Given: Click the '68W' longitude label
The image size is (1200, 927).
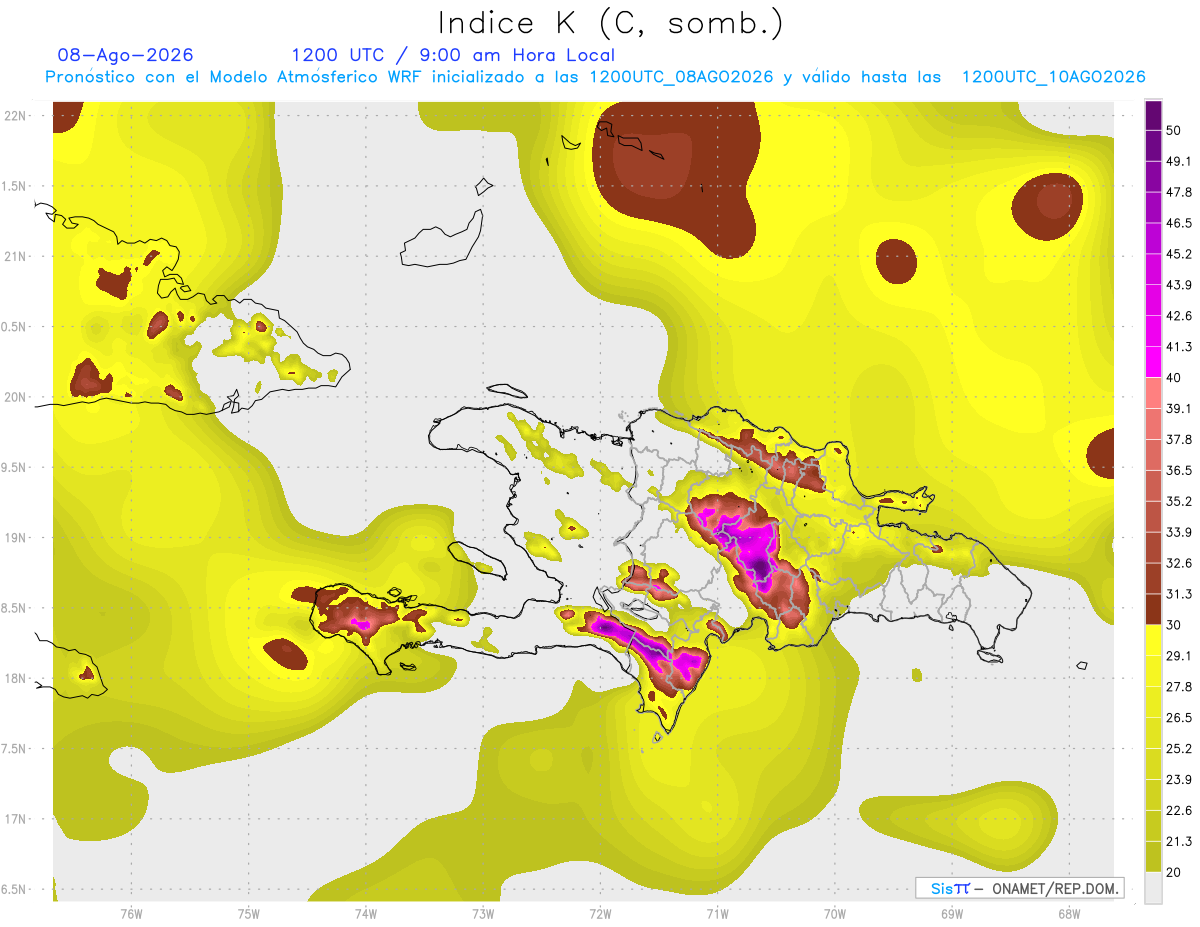Looking at the screenshot, I should (x=1069, y=913).
